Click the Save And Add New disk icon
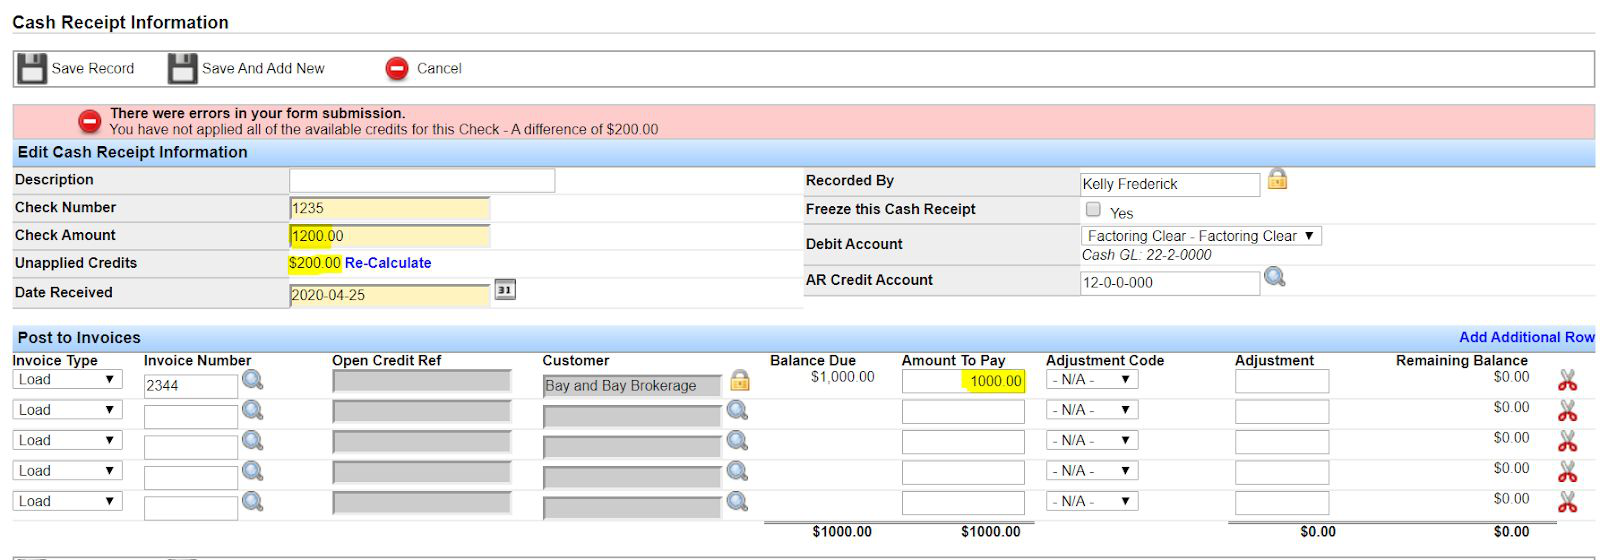Image resolution: width=1600 pixels, height=560 pixels. click(182, 68)
